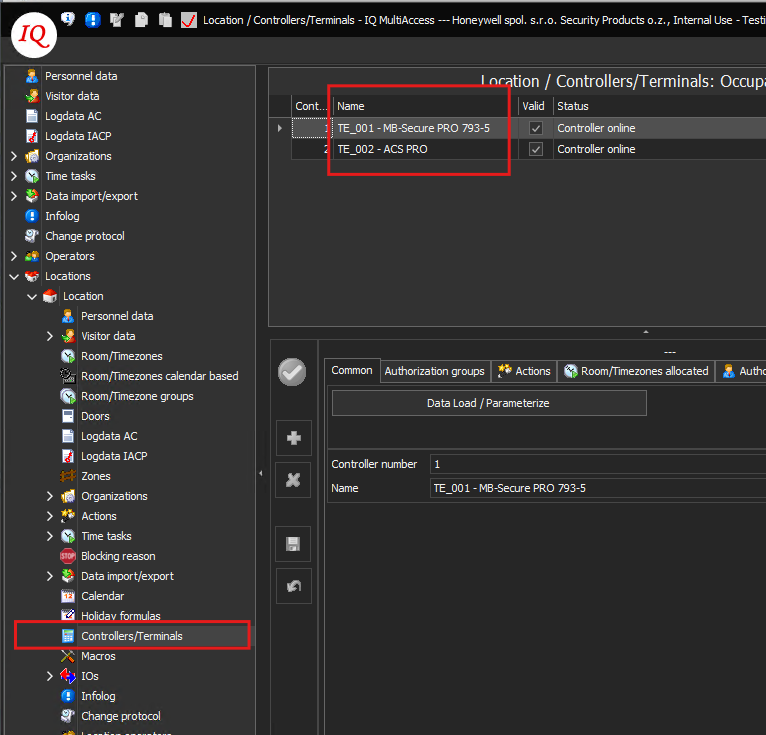This screenshot has width=766, height=735.
Task: Click the info speech bubble toolbar icon
Action: click(x=68, y=20)
